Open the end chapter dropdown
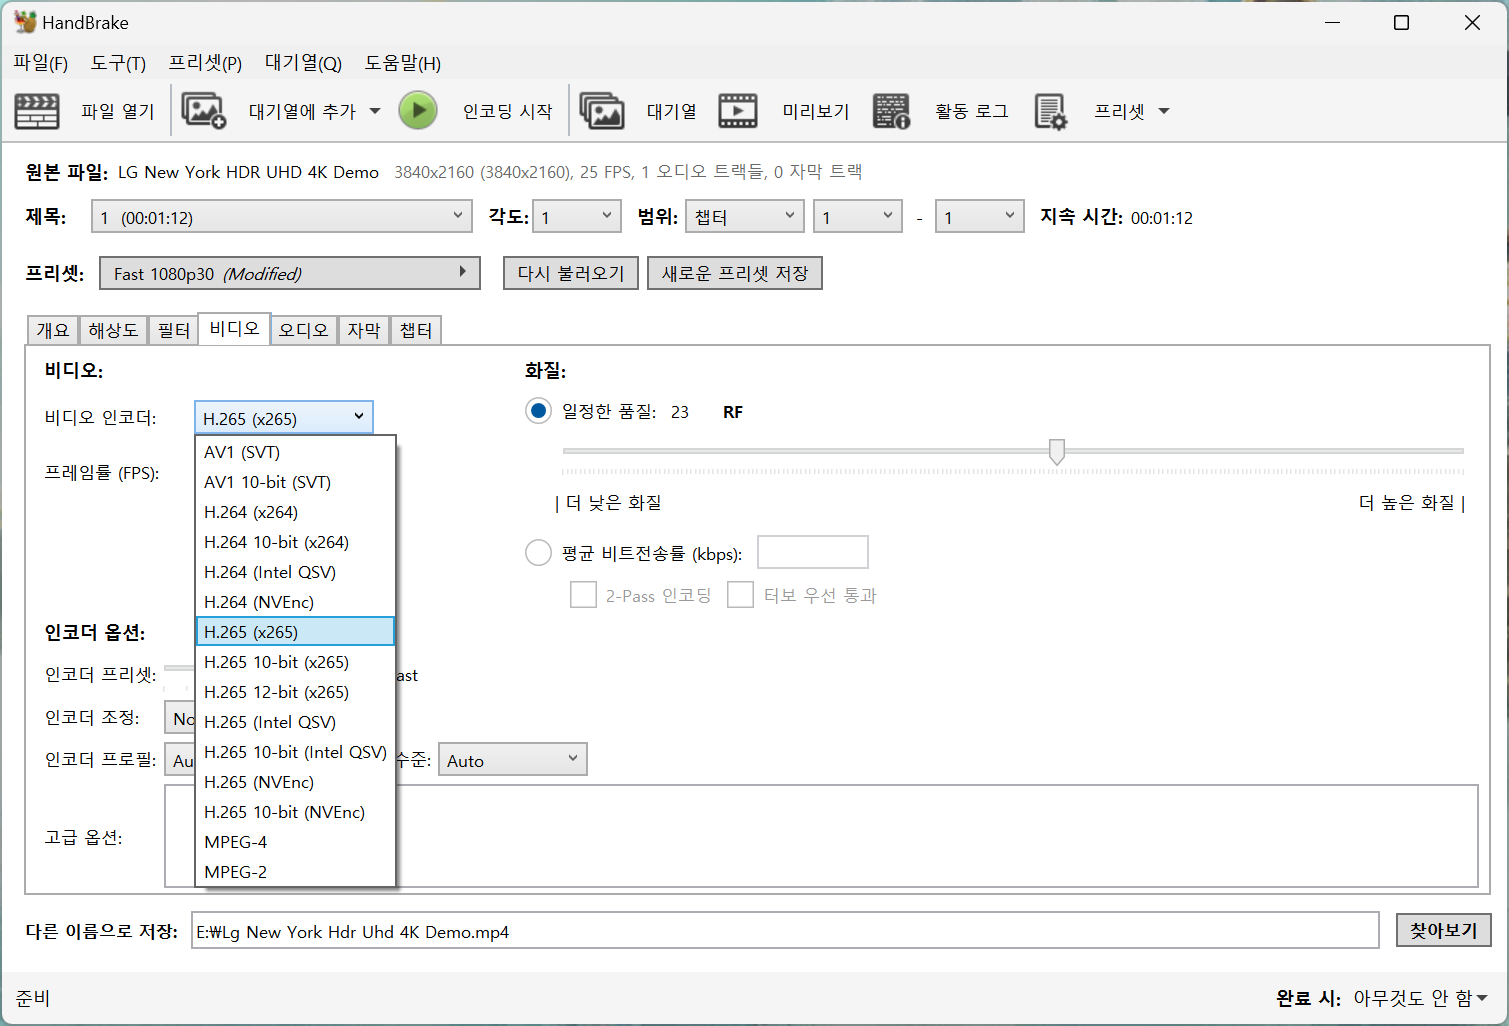 (980, 217)
